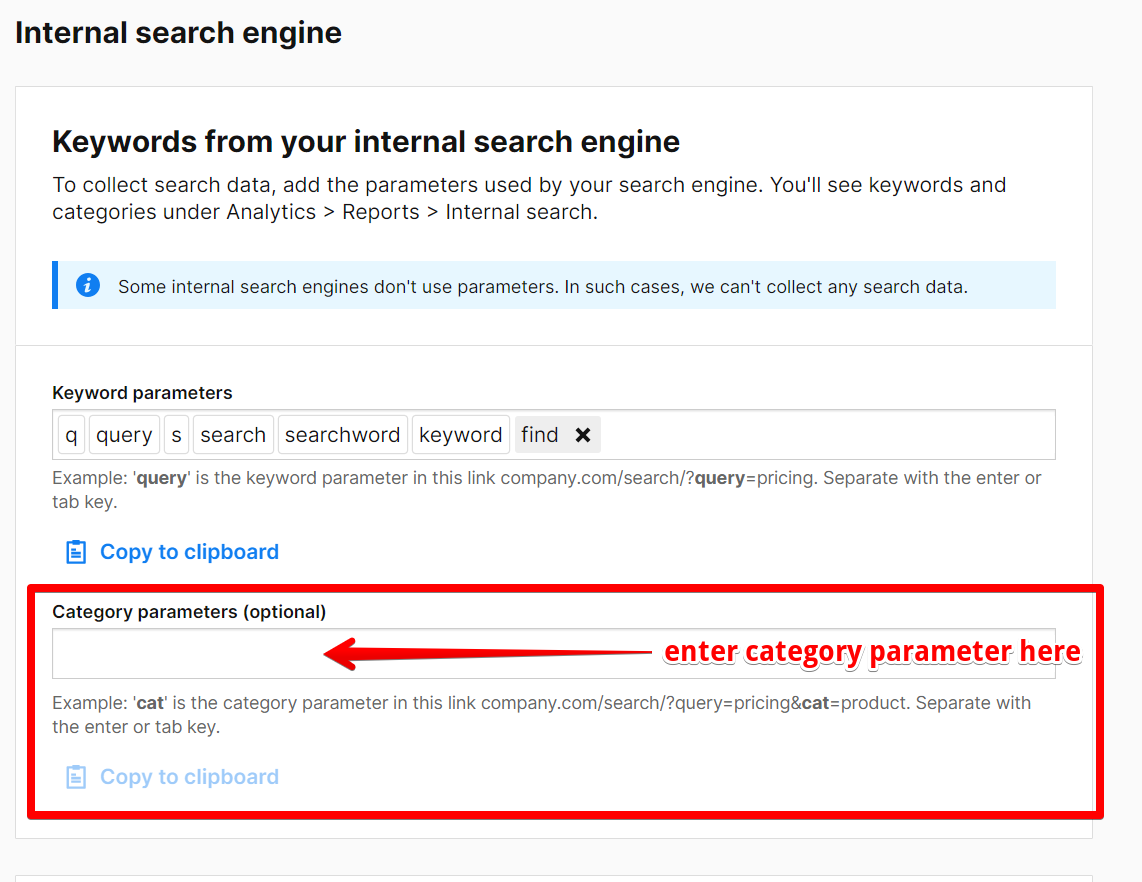
Task: Select the "query" keyword parameter tag
Action: 124,434
